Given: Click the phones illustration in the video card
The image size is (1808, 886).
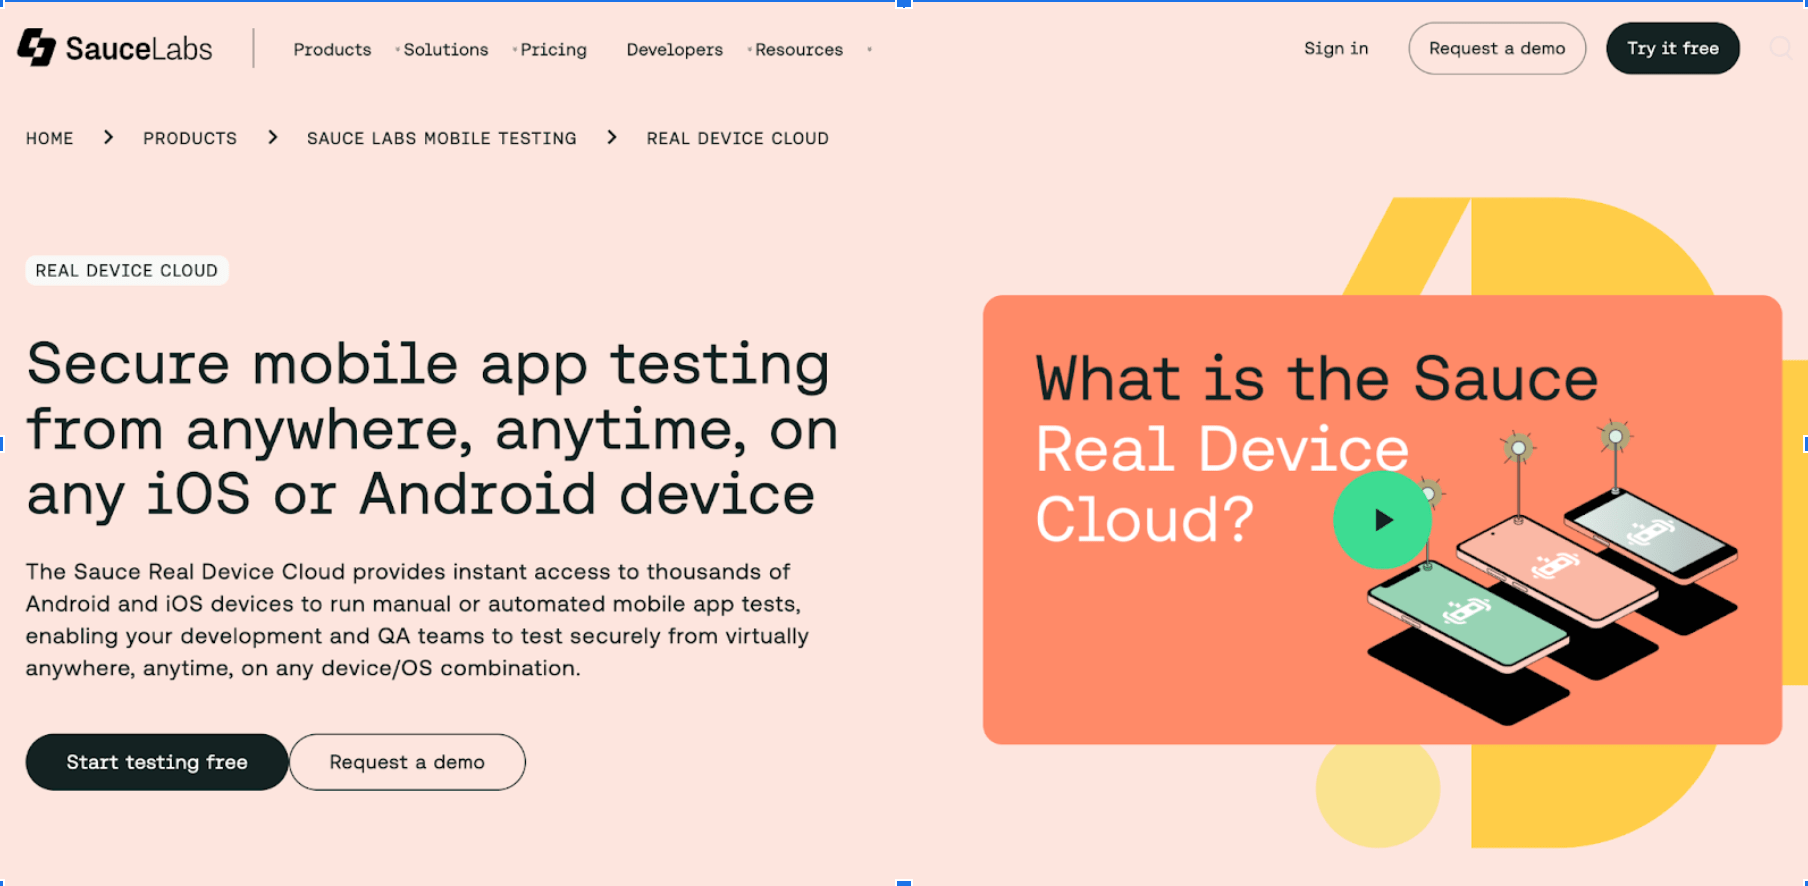Looking at the screenshot, I should 1552,572.
